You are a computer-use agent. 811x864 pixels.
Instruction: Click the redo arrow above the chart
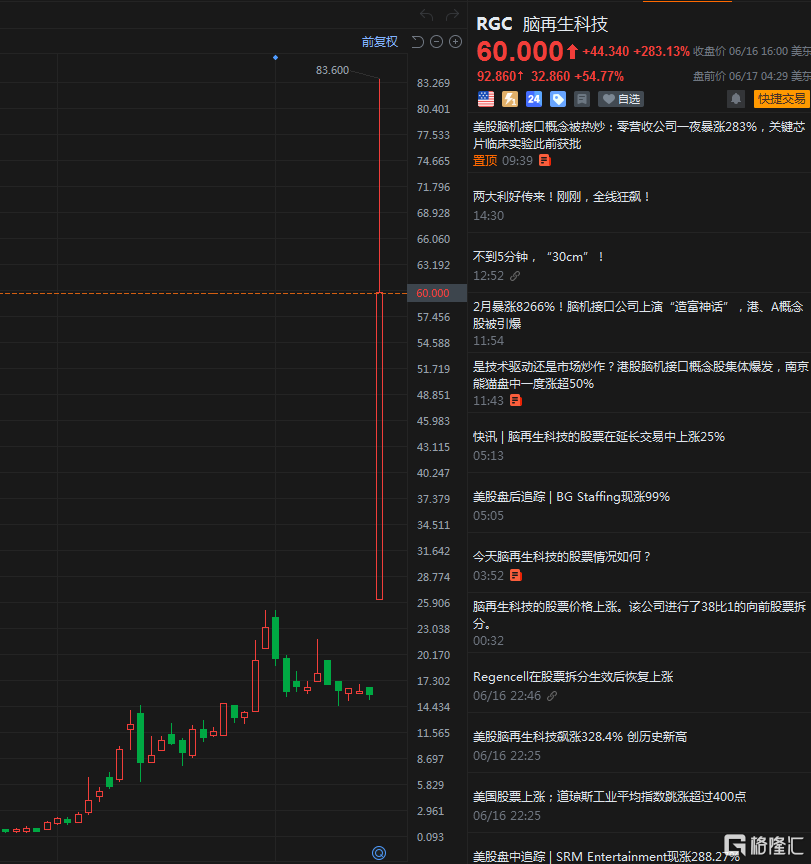coord(452,15)
